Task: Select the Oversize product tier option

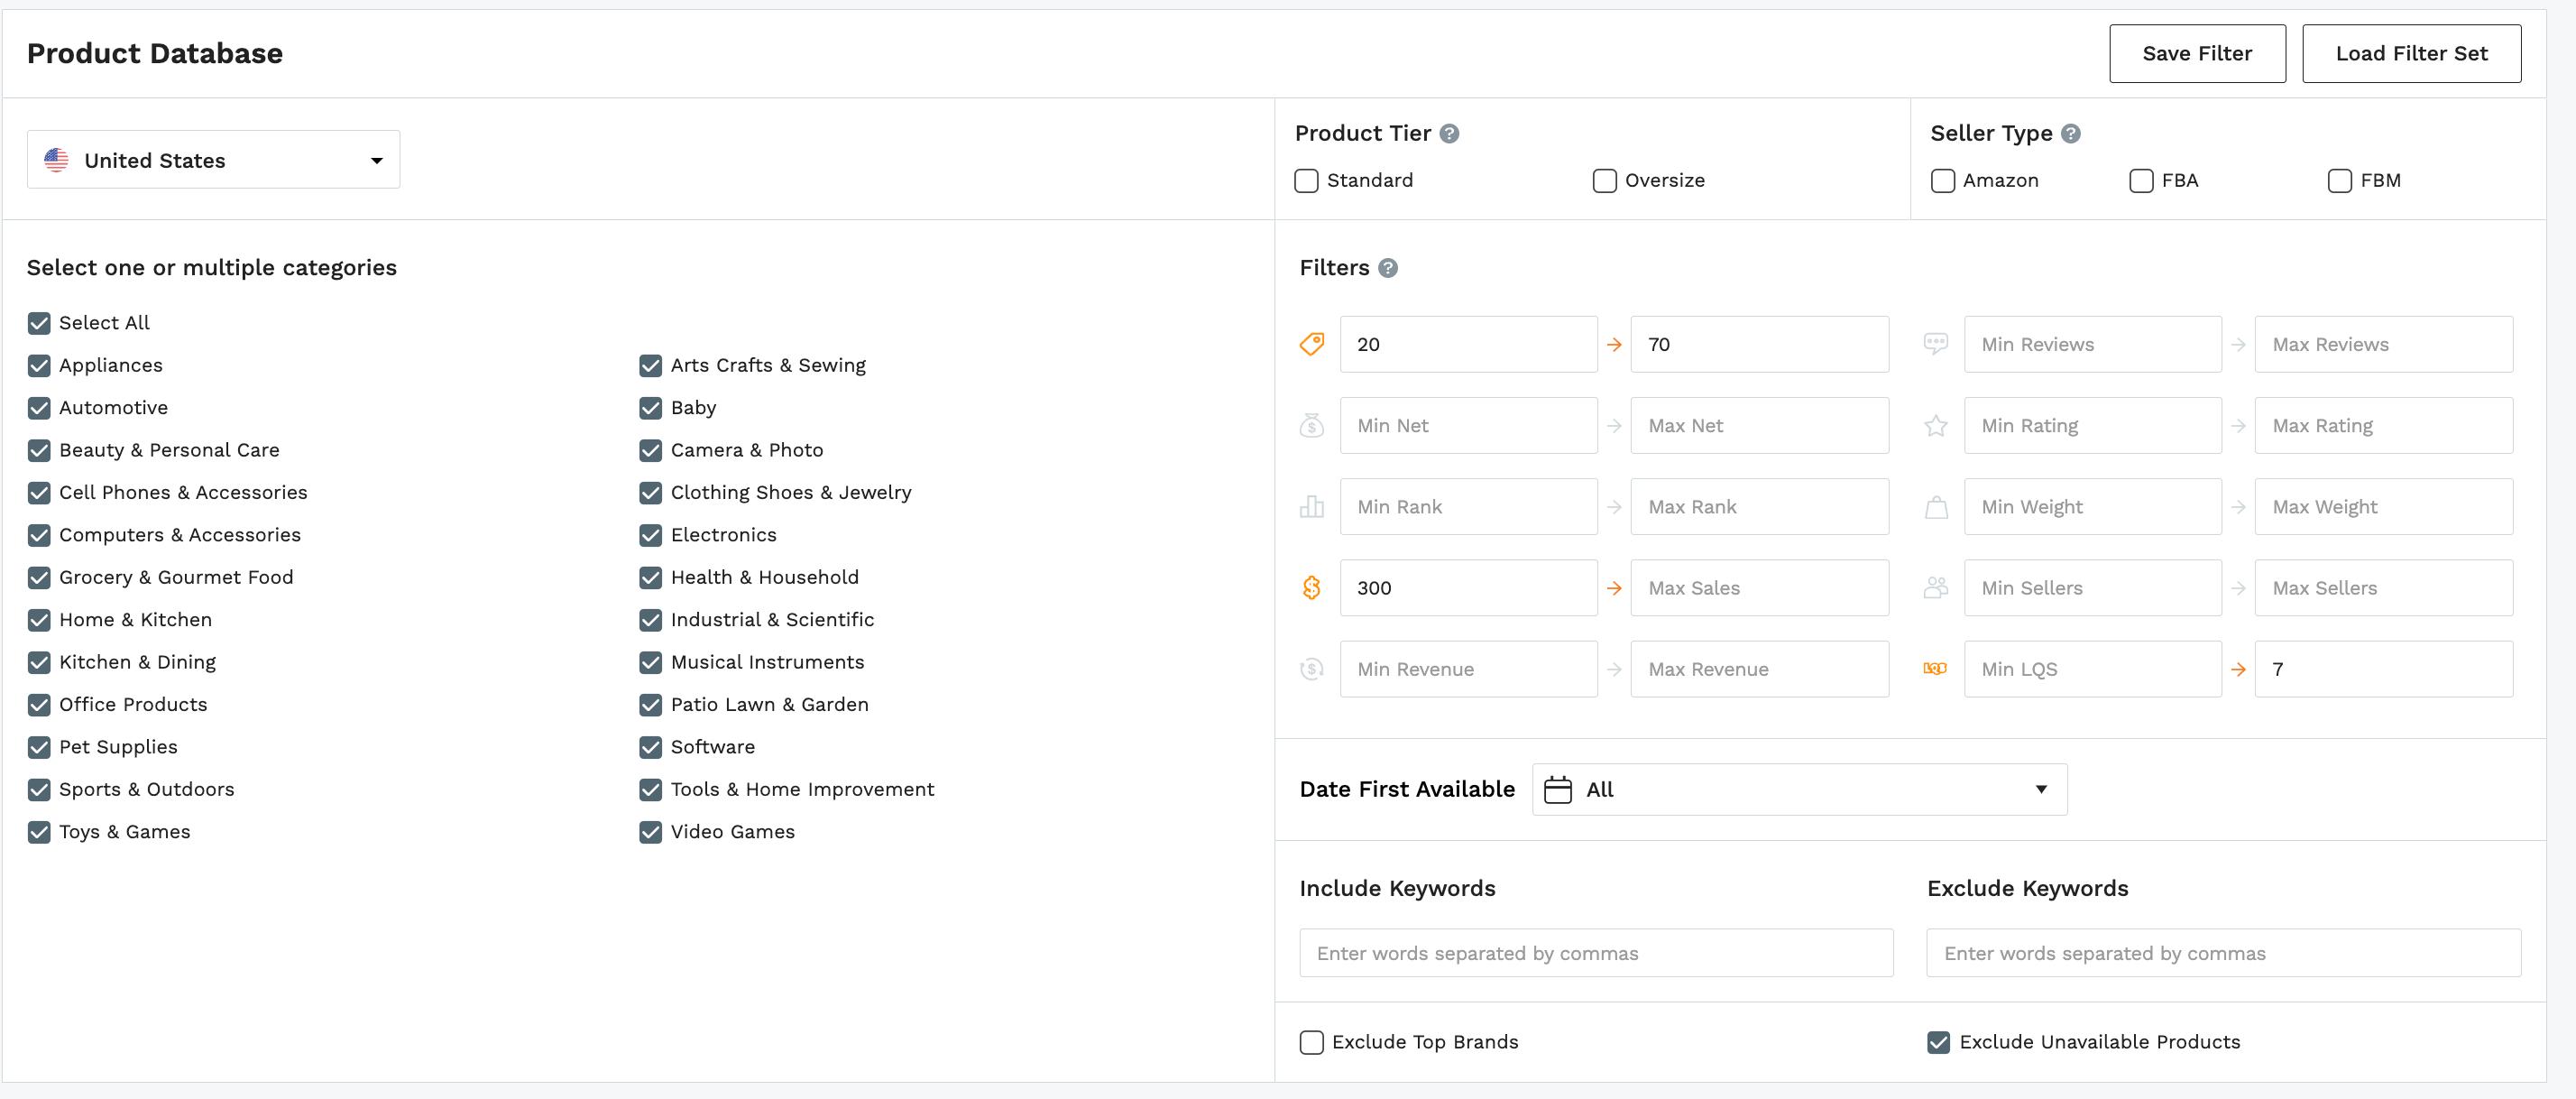Action: click(x=1605, y=179)
